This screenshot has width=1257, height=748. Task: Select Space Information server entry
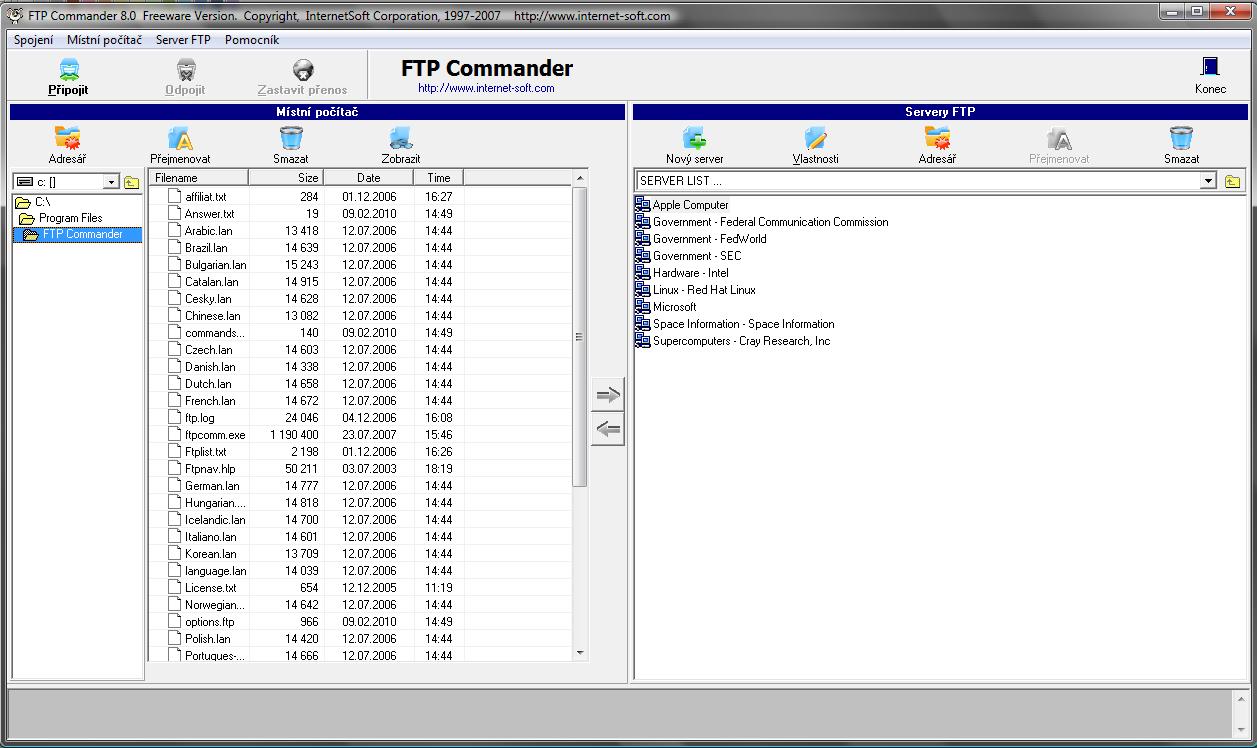743,324
